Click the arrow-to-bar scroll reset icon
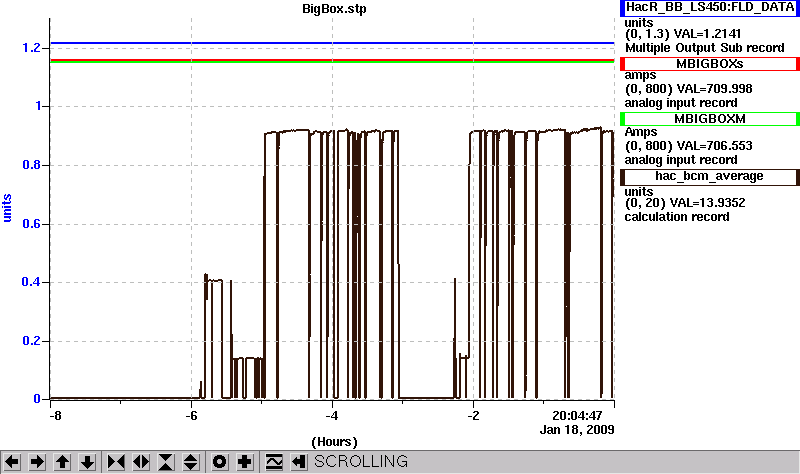 click(299, 462)
